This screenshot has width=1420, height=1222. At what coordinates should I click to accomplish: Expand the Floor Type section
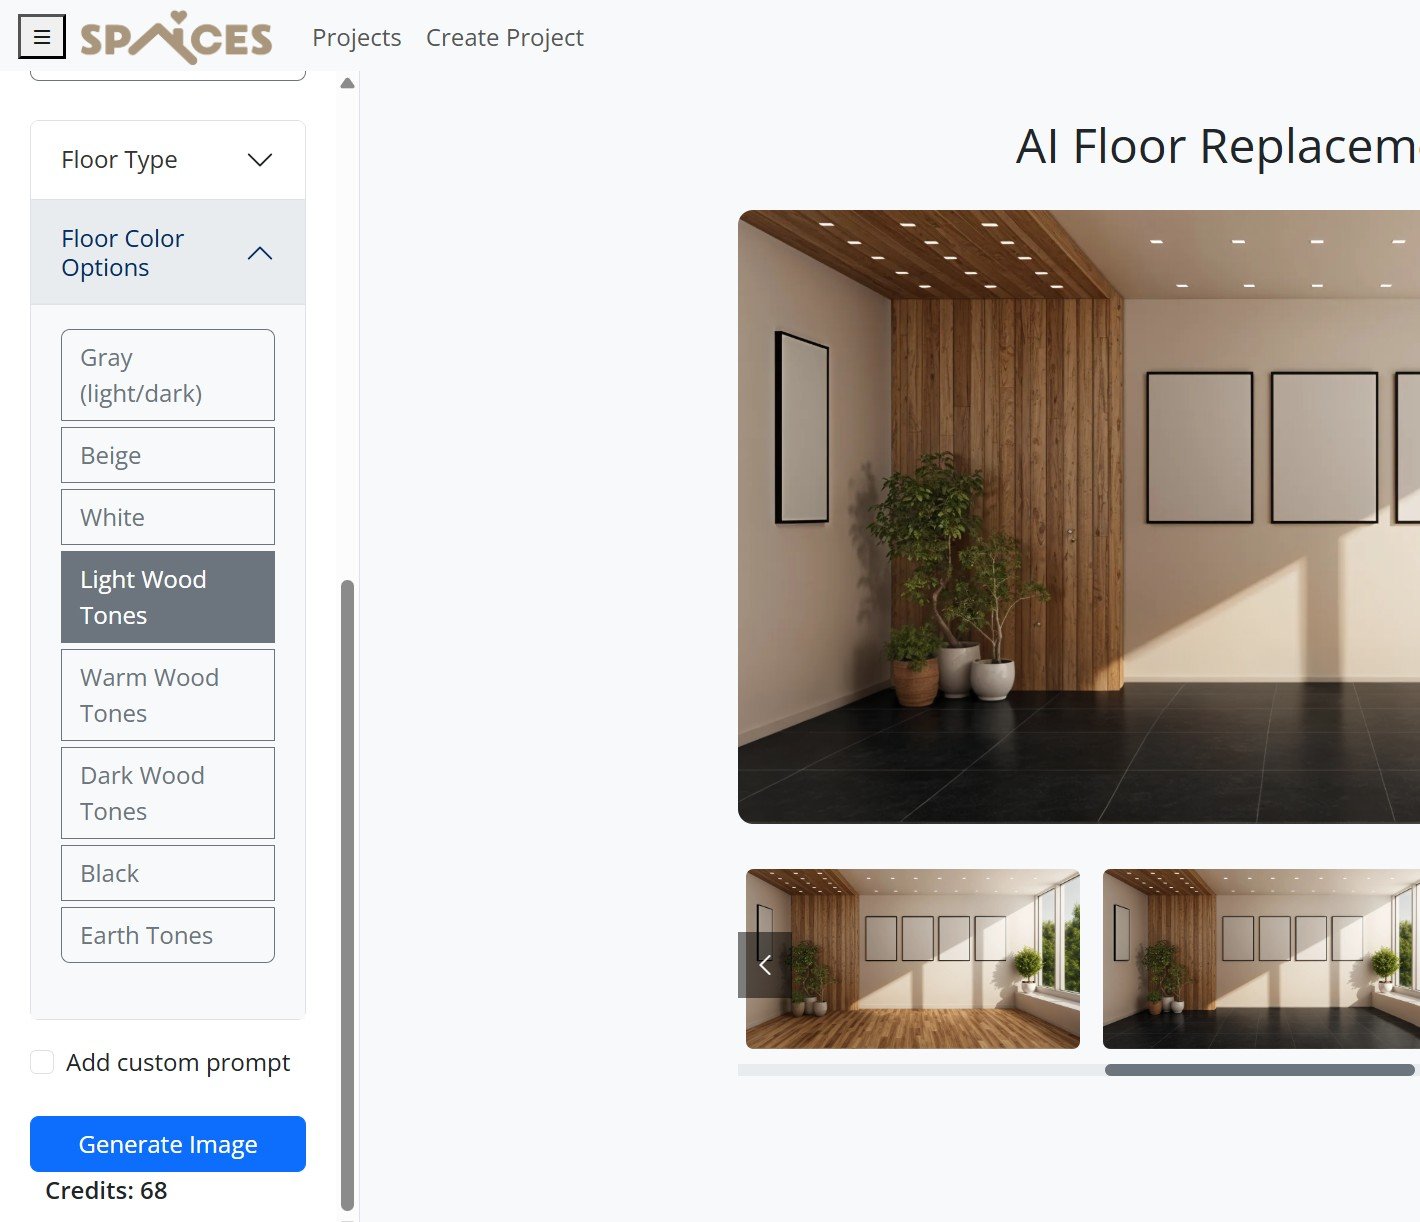pyautogui.click(x=168, y=160)
